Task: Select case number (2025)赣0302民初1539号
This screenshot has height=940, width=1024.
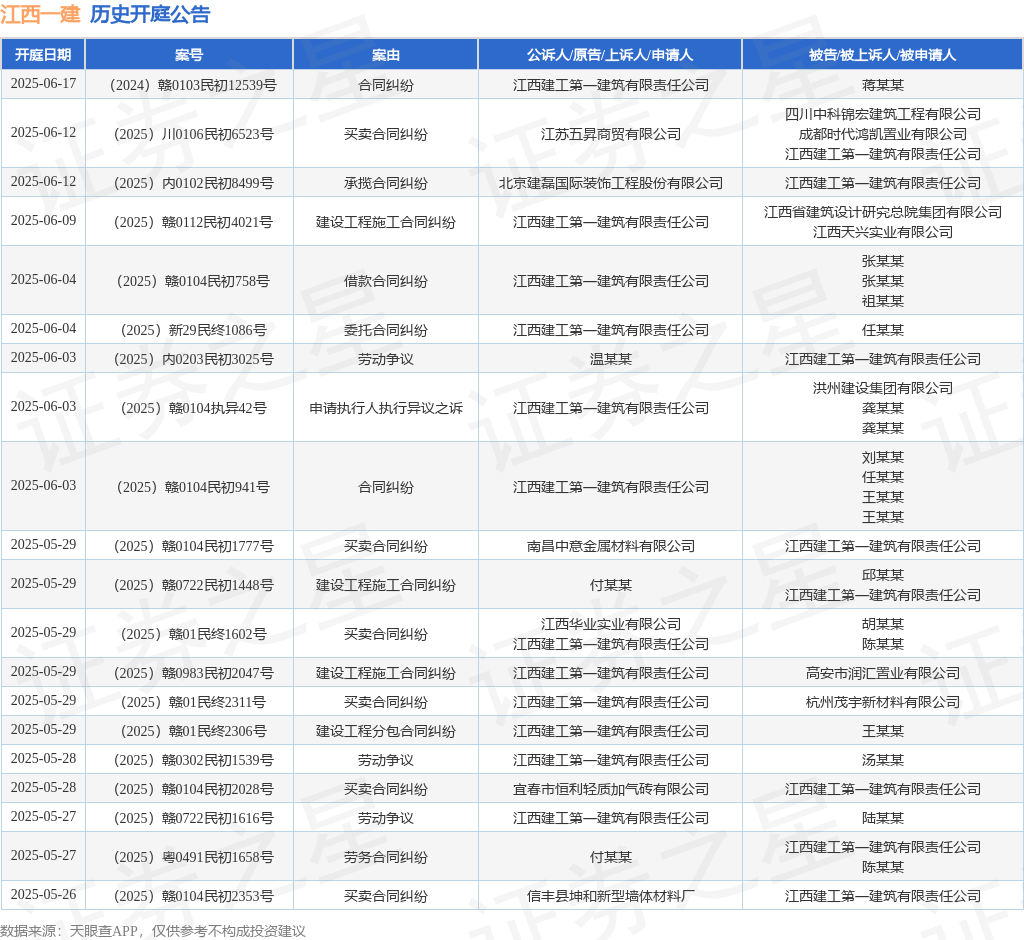Action: (190, 760)
